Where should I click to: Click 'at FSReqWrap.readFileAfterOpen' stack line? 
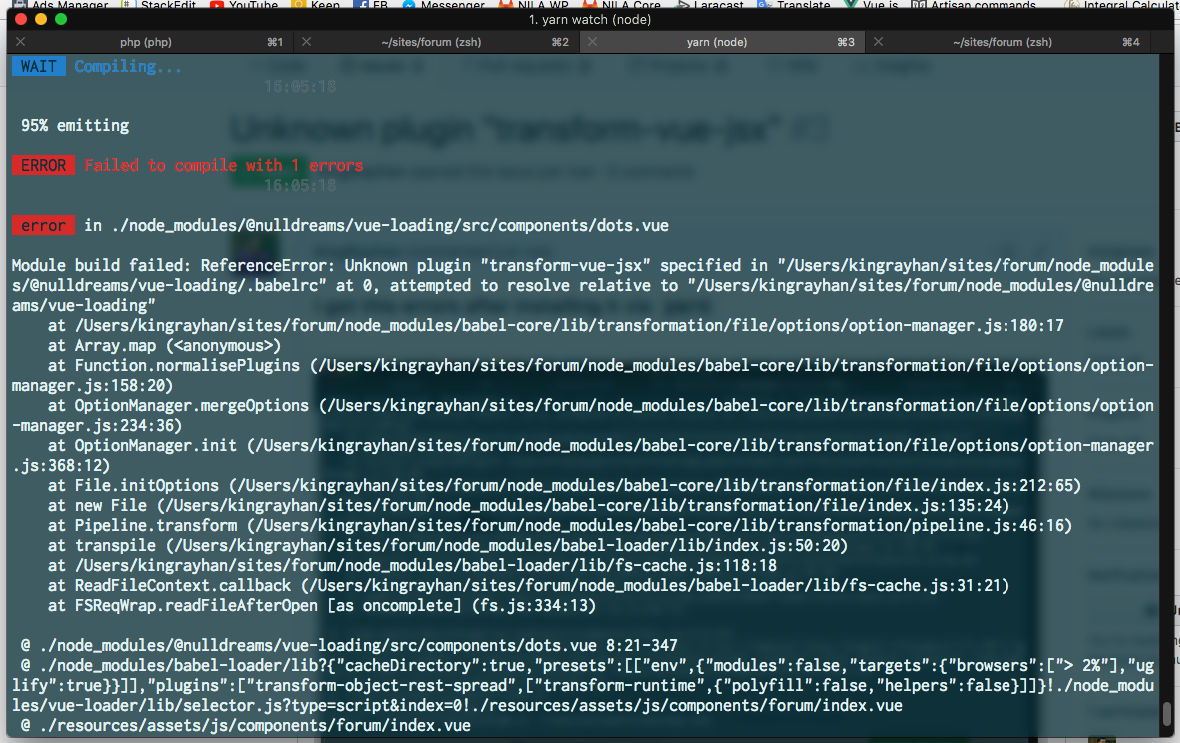tap(322, 606)
